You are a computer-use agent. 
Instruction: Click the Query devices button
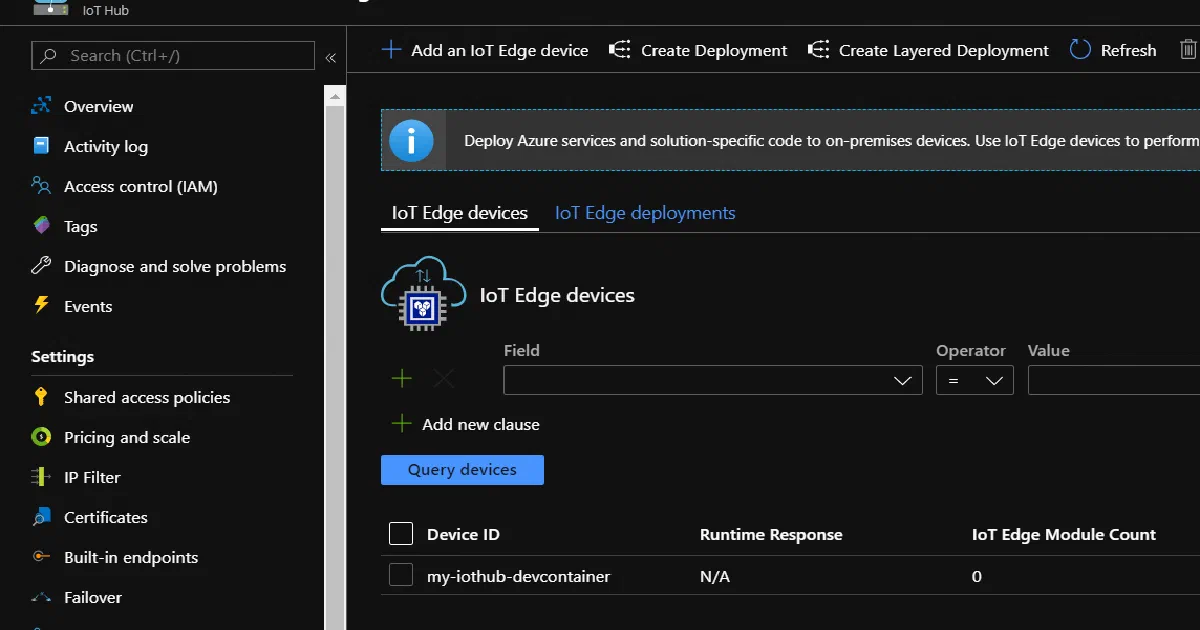[462, 470]
